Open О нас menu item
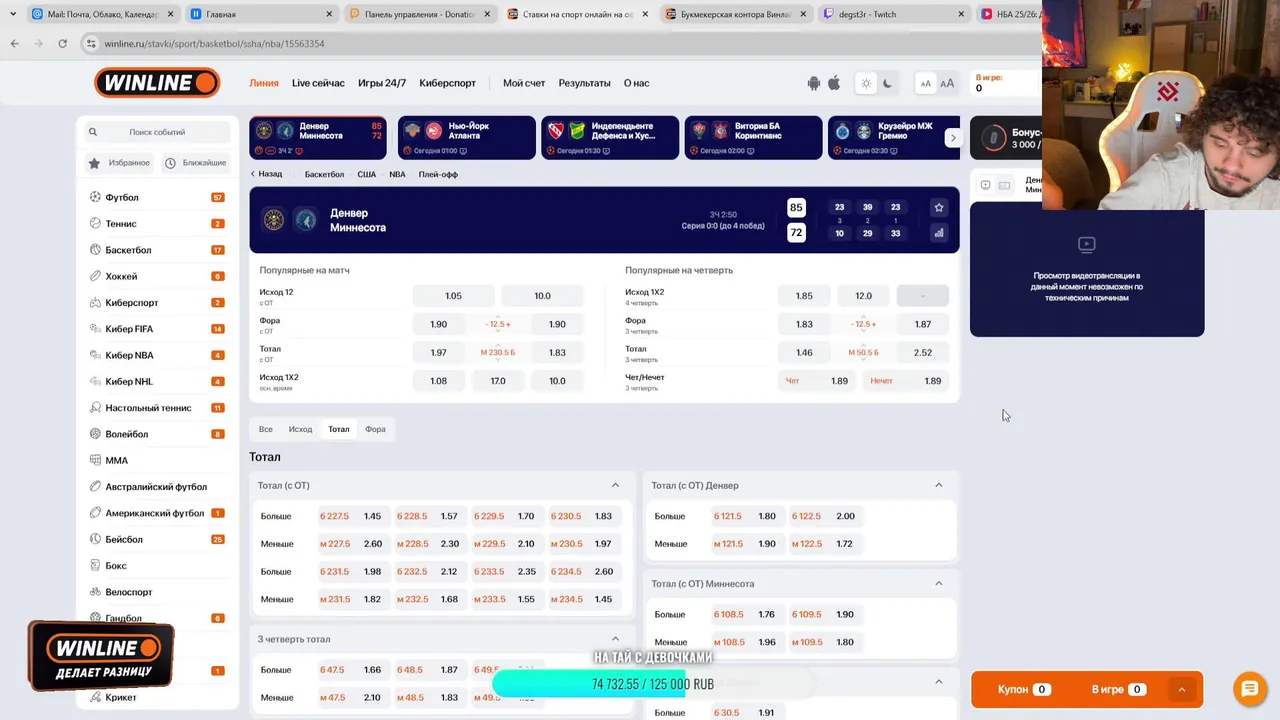 636,83
